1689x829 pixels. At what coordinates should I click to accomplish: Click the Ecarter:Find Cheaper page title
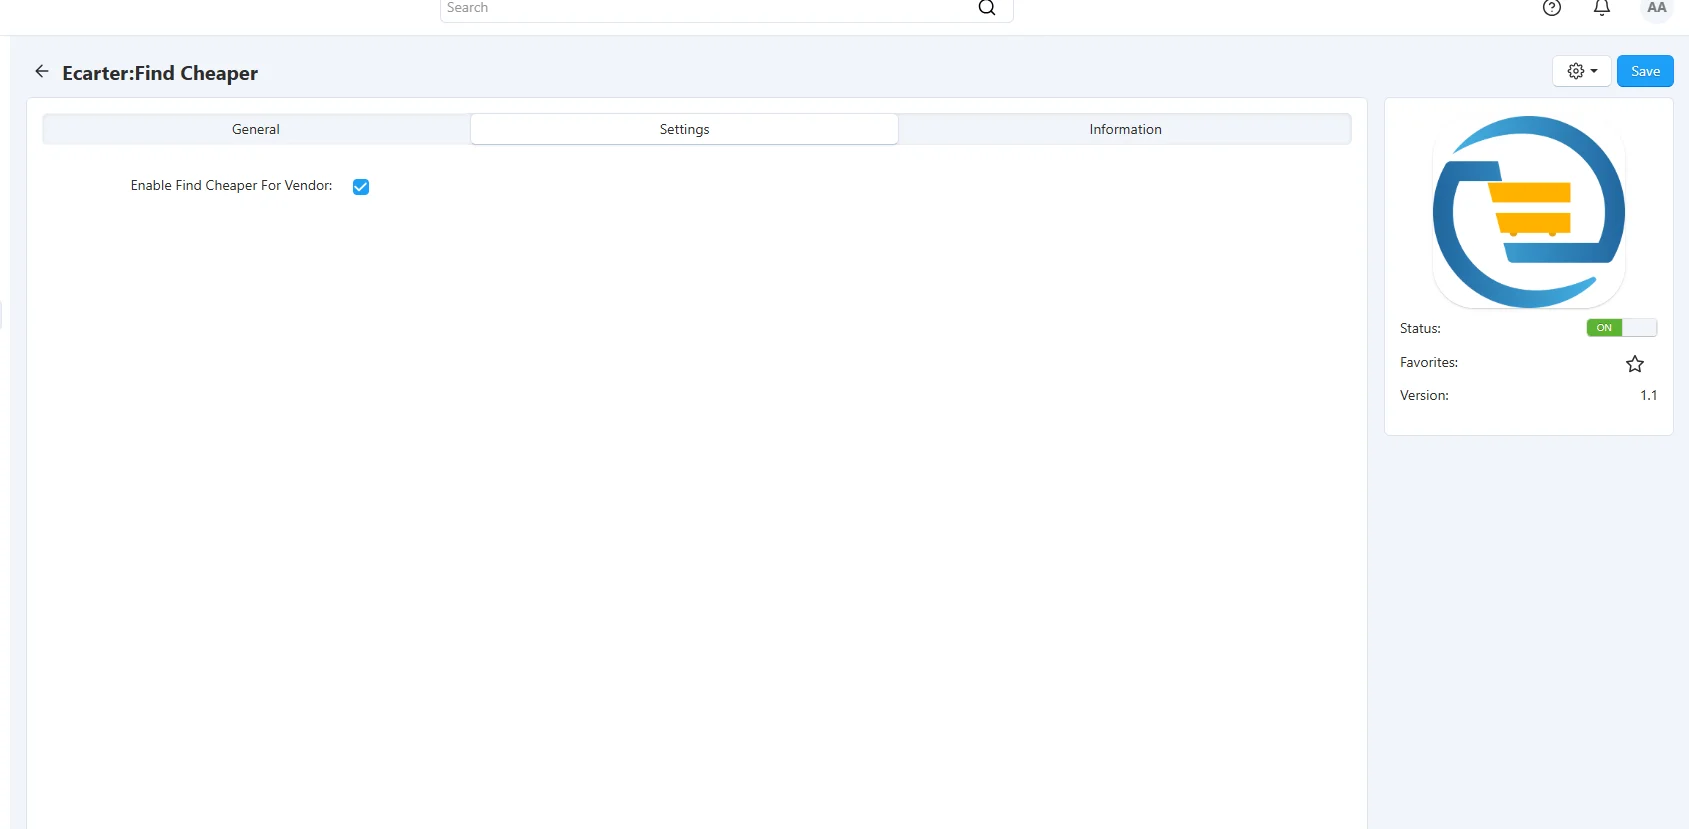(160, 73)
